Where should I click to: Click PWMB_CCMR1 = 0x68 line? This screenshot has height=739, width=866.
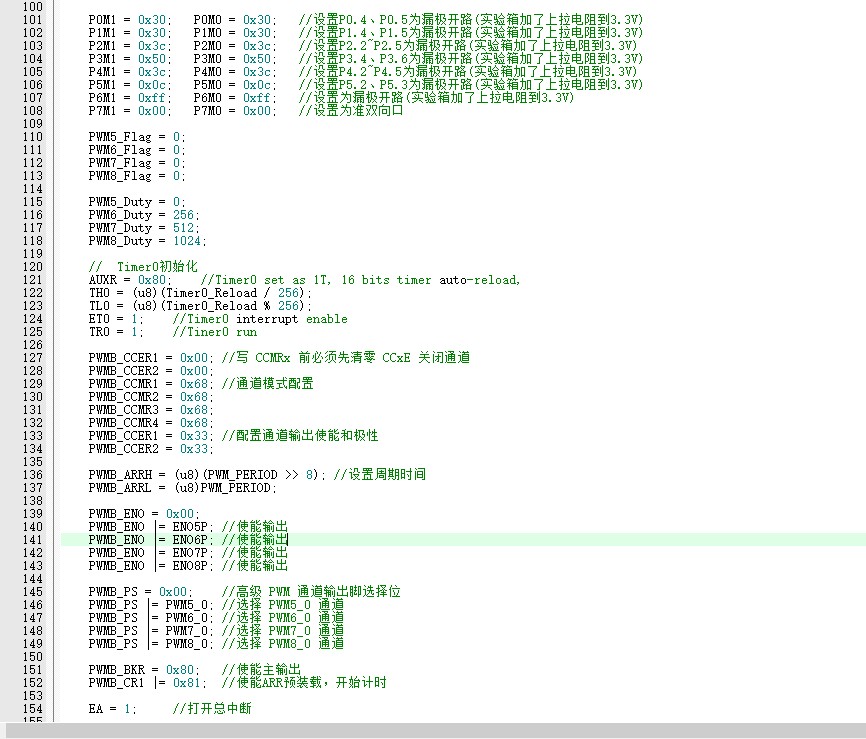[x=151, y=384]
